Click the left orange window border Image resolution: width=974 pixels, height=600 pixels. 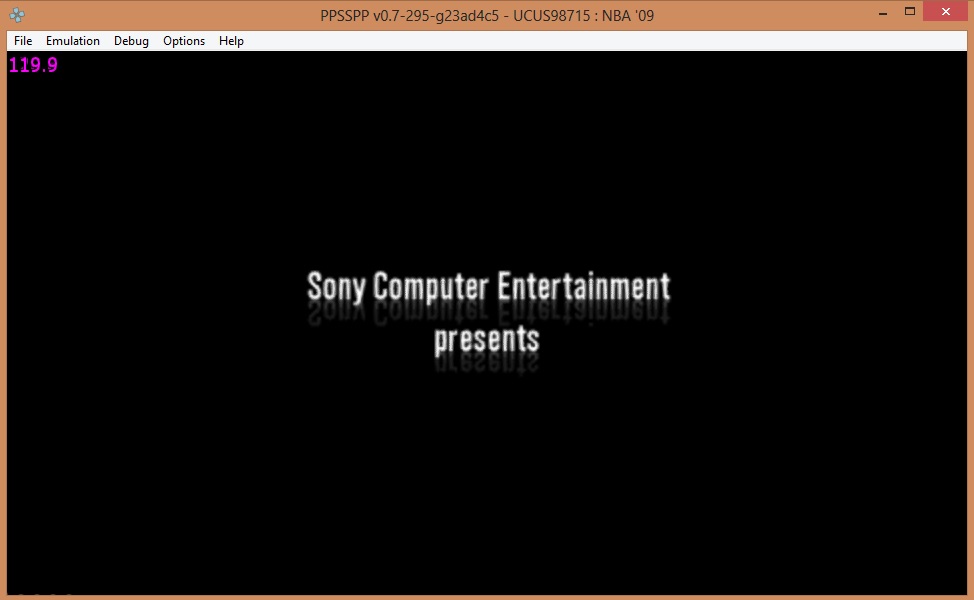tap(3, 300)
